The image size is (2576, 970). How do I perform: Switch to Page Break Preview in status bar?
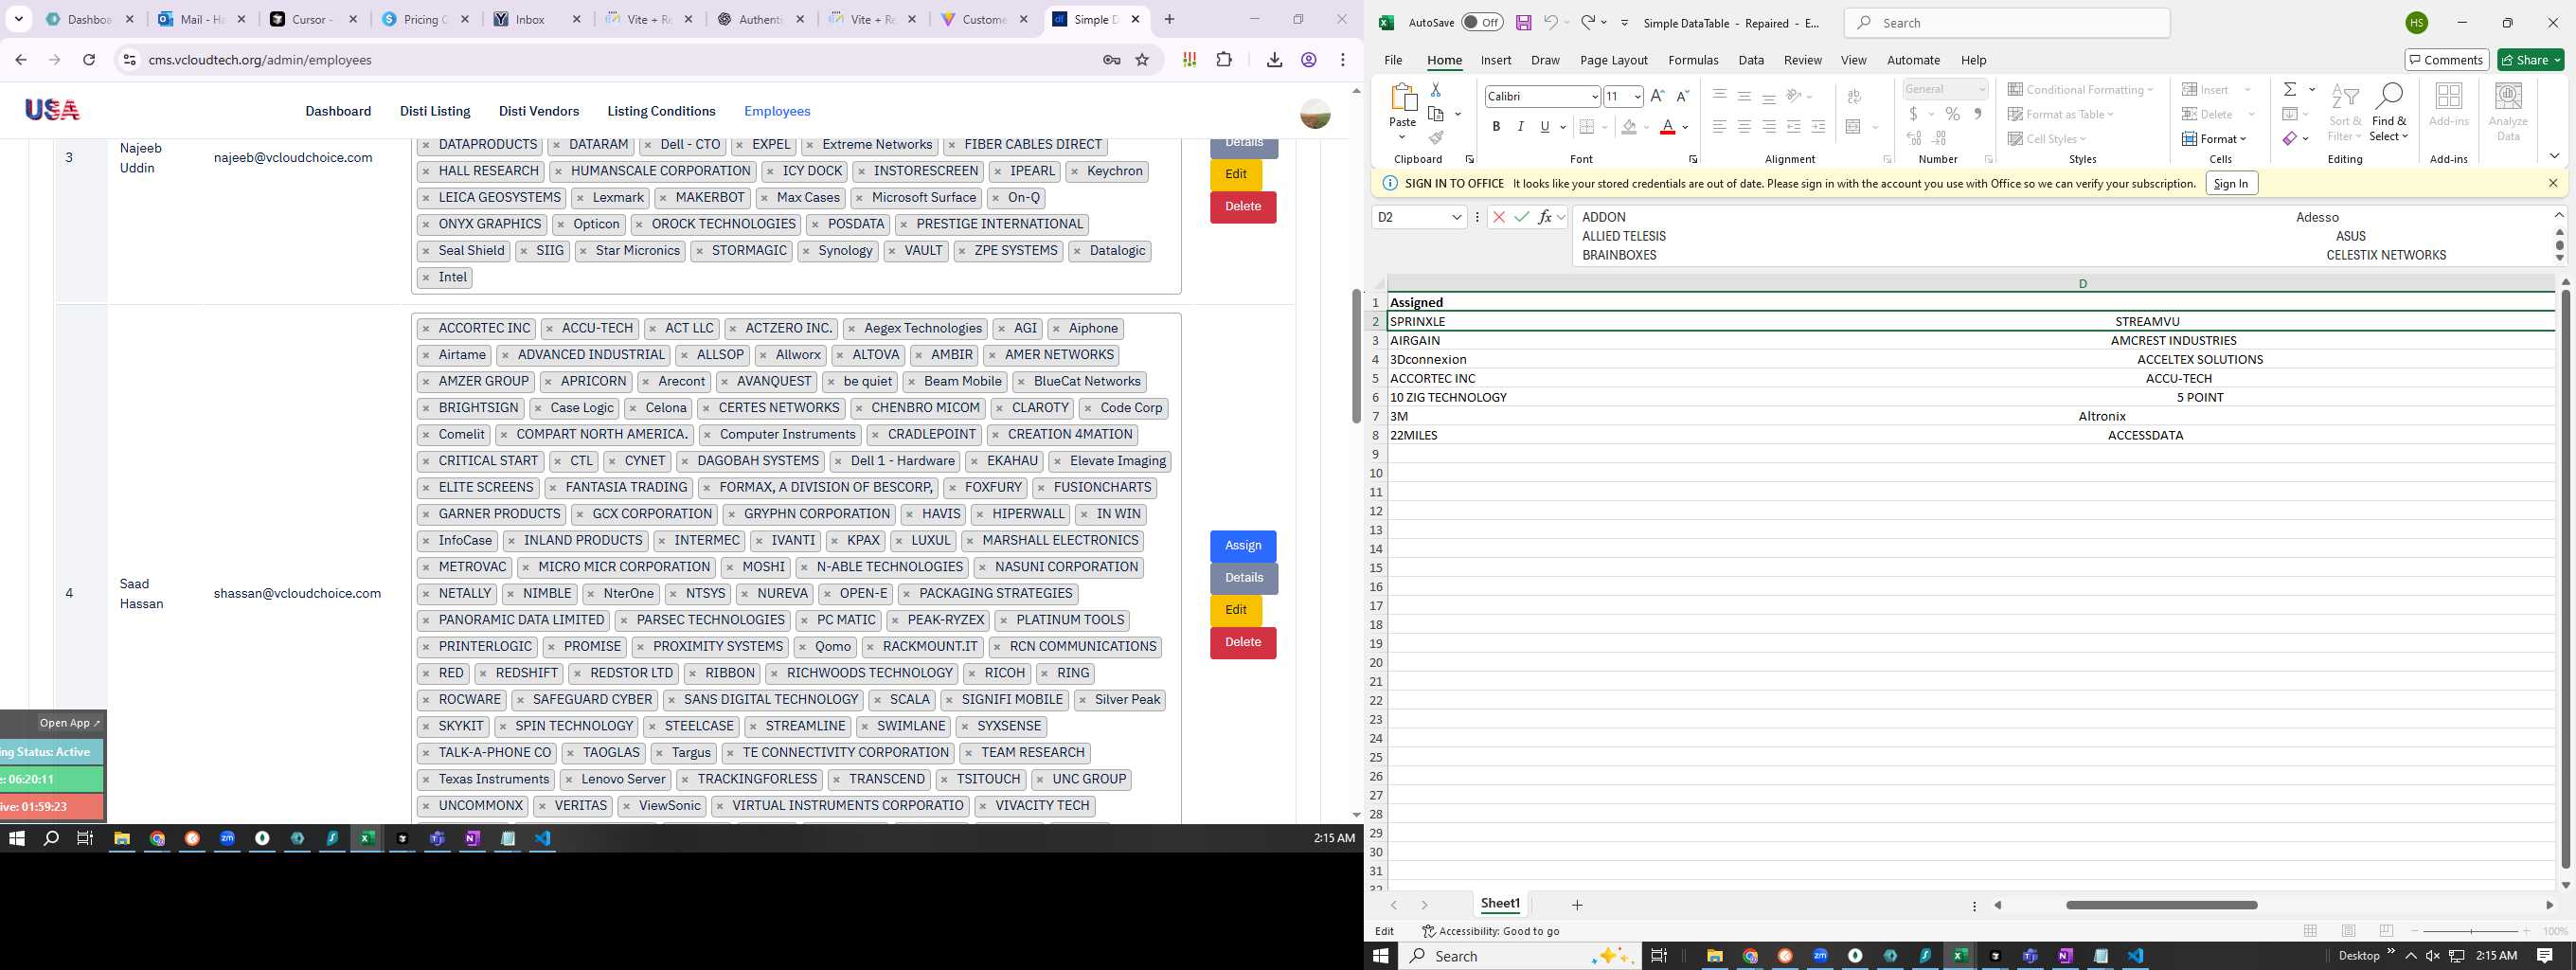[2386, 931]
